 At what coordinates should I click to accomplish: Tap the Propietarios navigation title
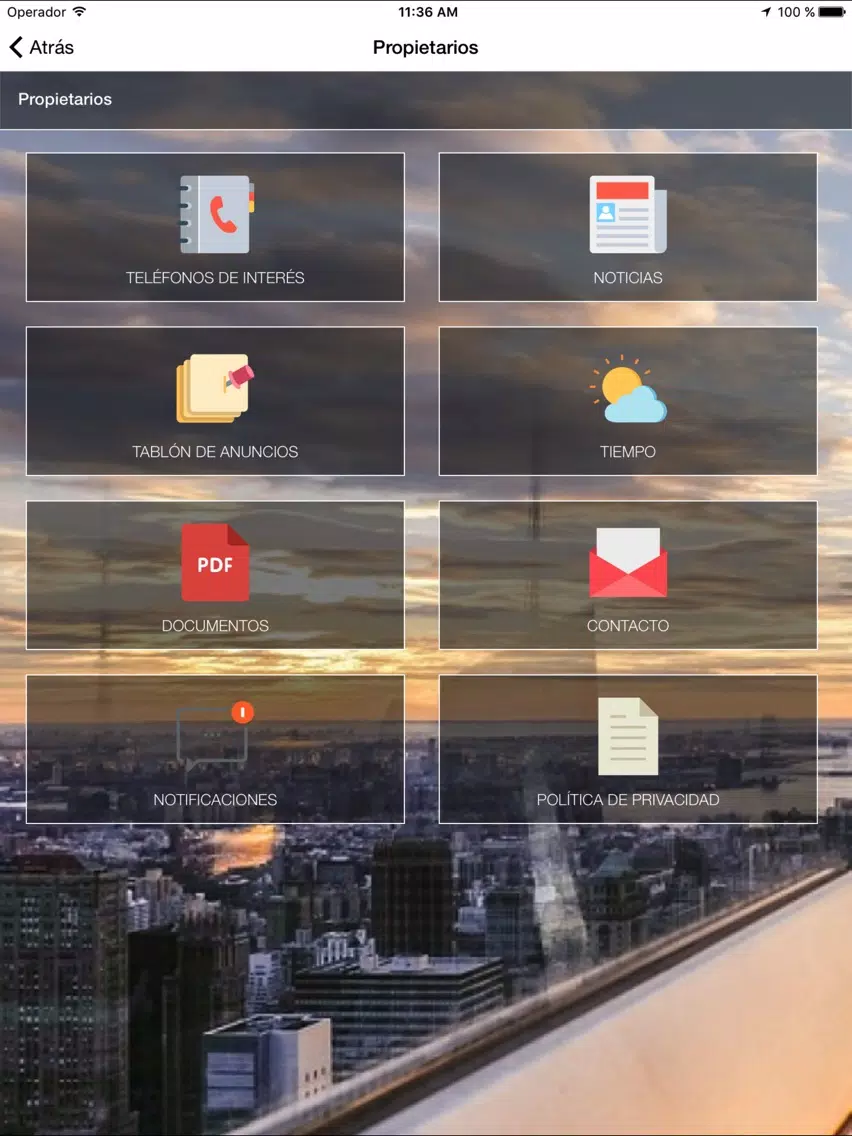425,48
